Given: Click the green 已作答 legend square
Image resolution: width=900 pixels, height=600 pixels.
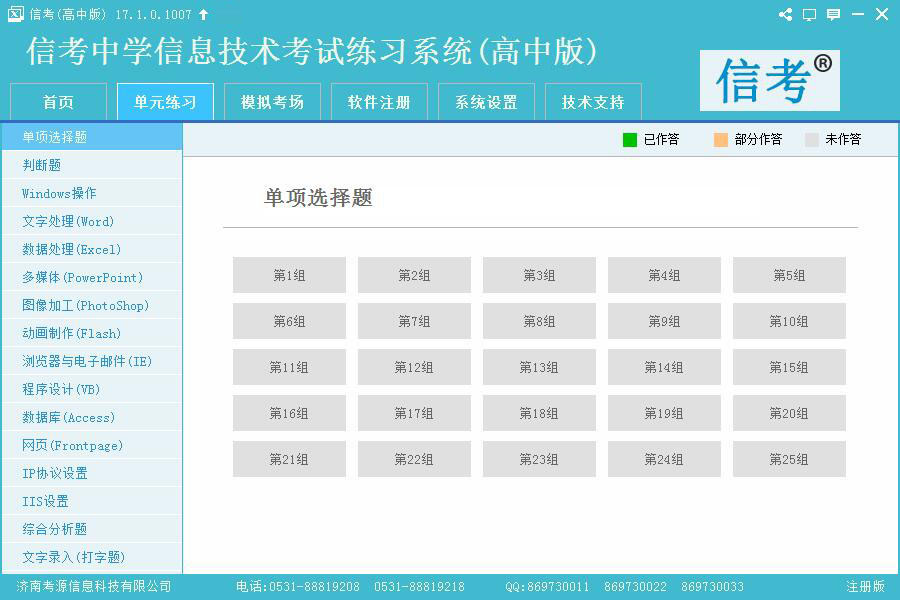Looking at the screenshot, I should click(x=629, y=140).
